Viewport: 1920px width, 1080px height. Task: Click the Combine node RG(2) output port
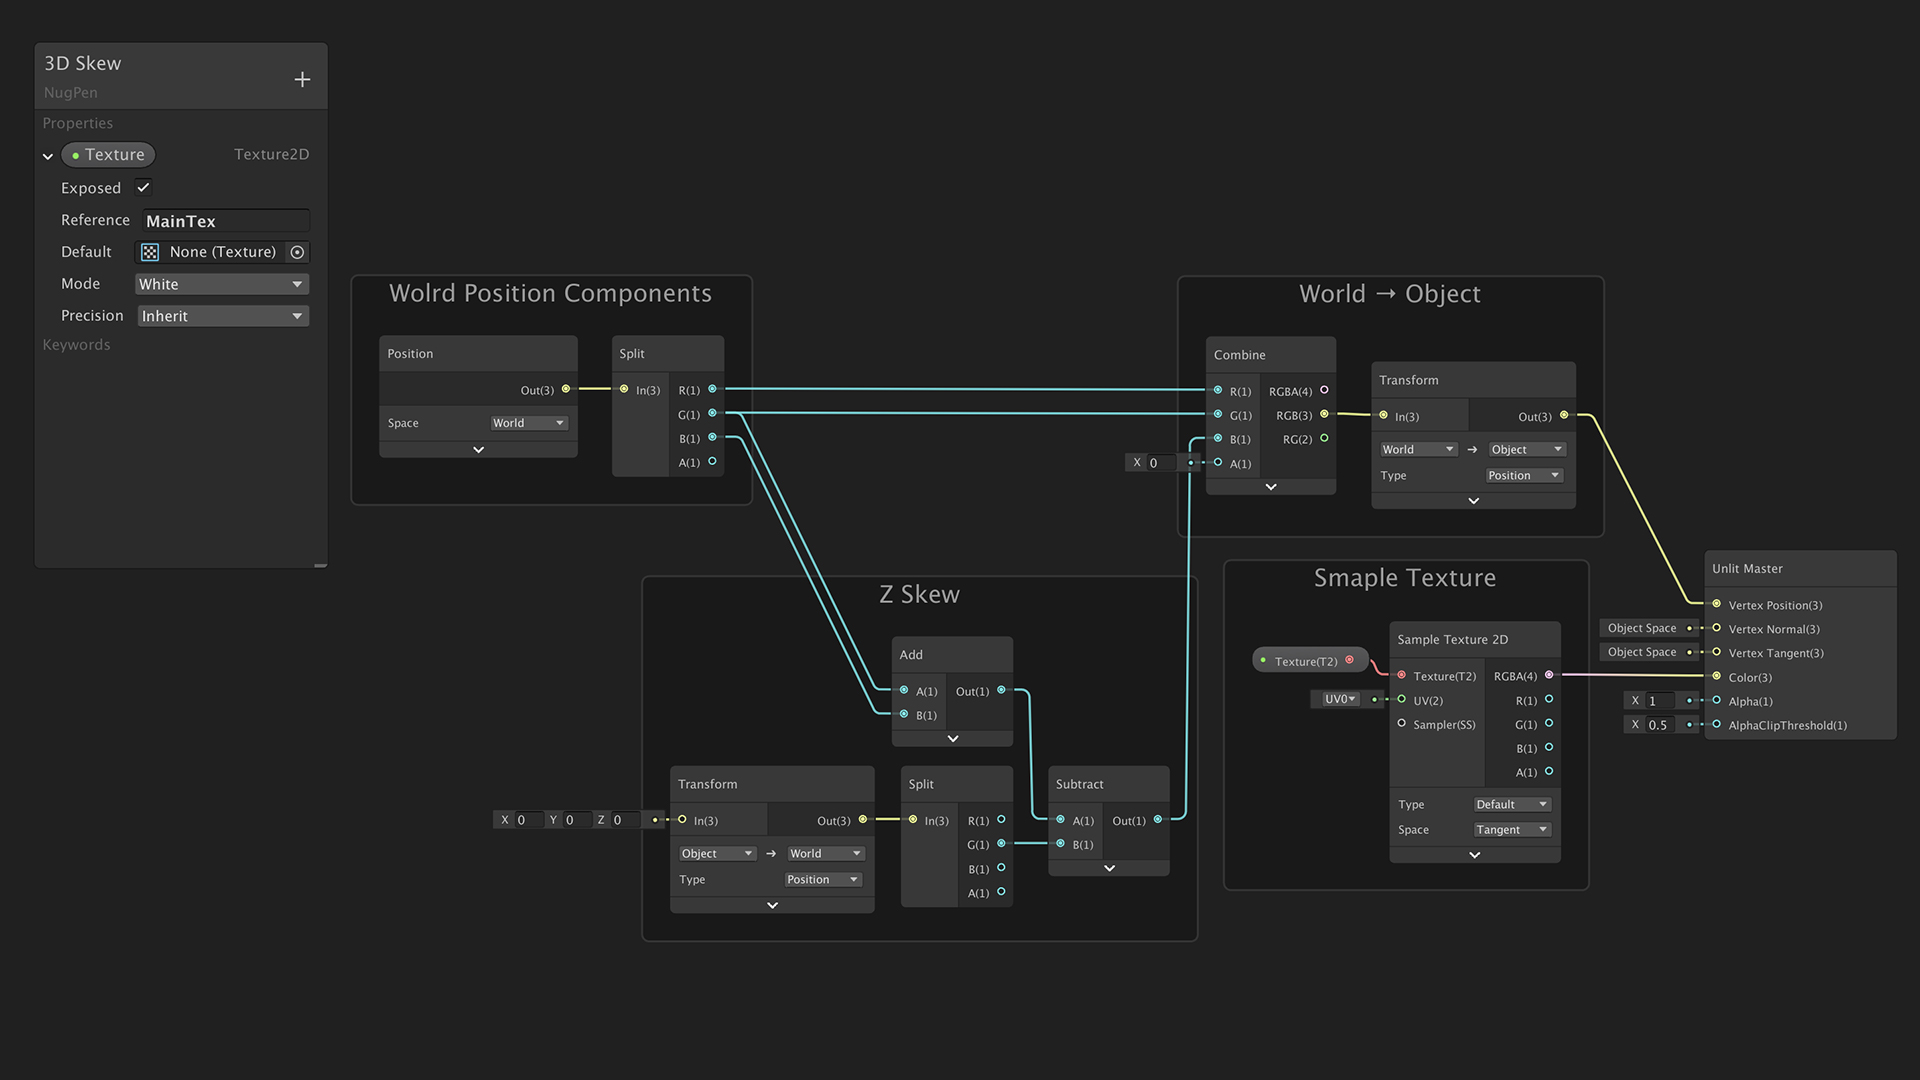[1324, 438]
